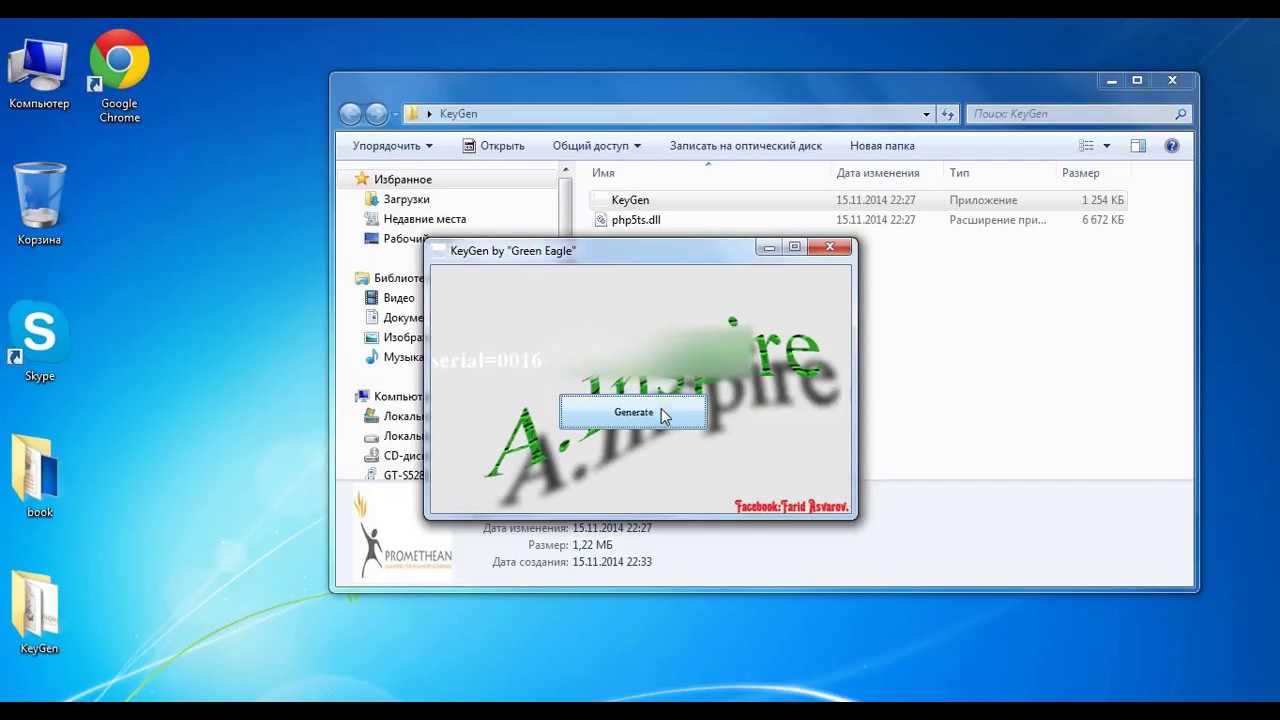Minimize the KeyGen by Green Eagle window
The image size is (1280, 720).
tap(769, 247)
